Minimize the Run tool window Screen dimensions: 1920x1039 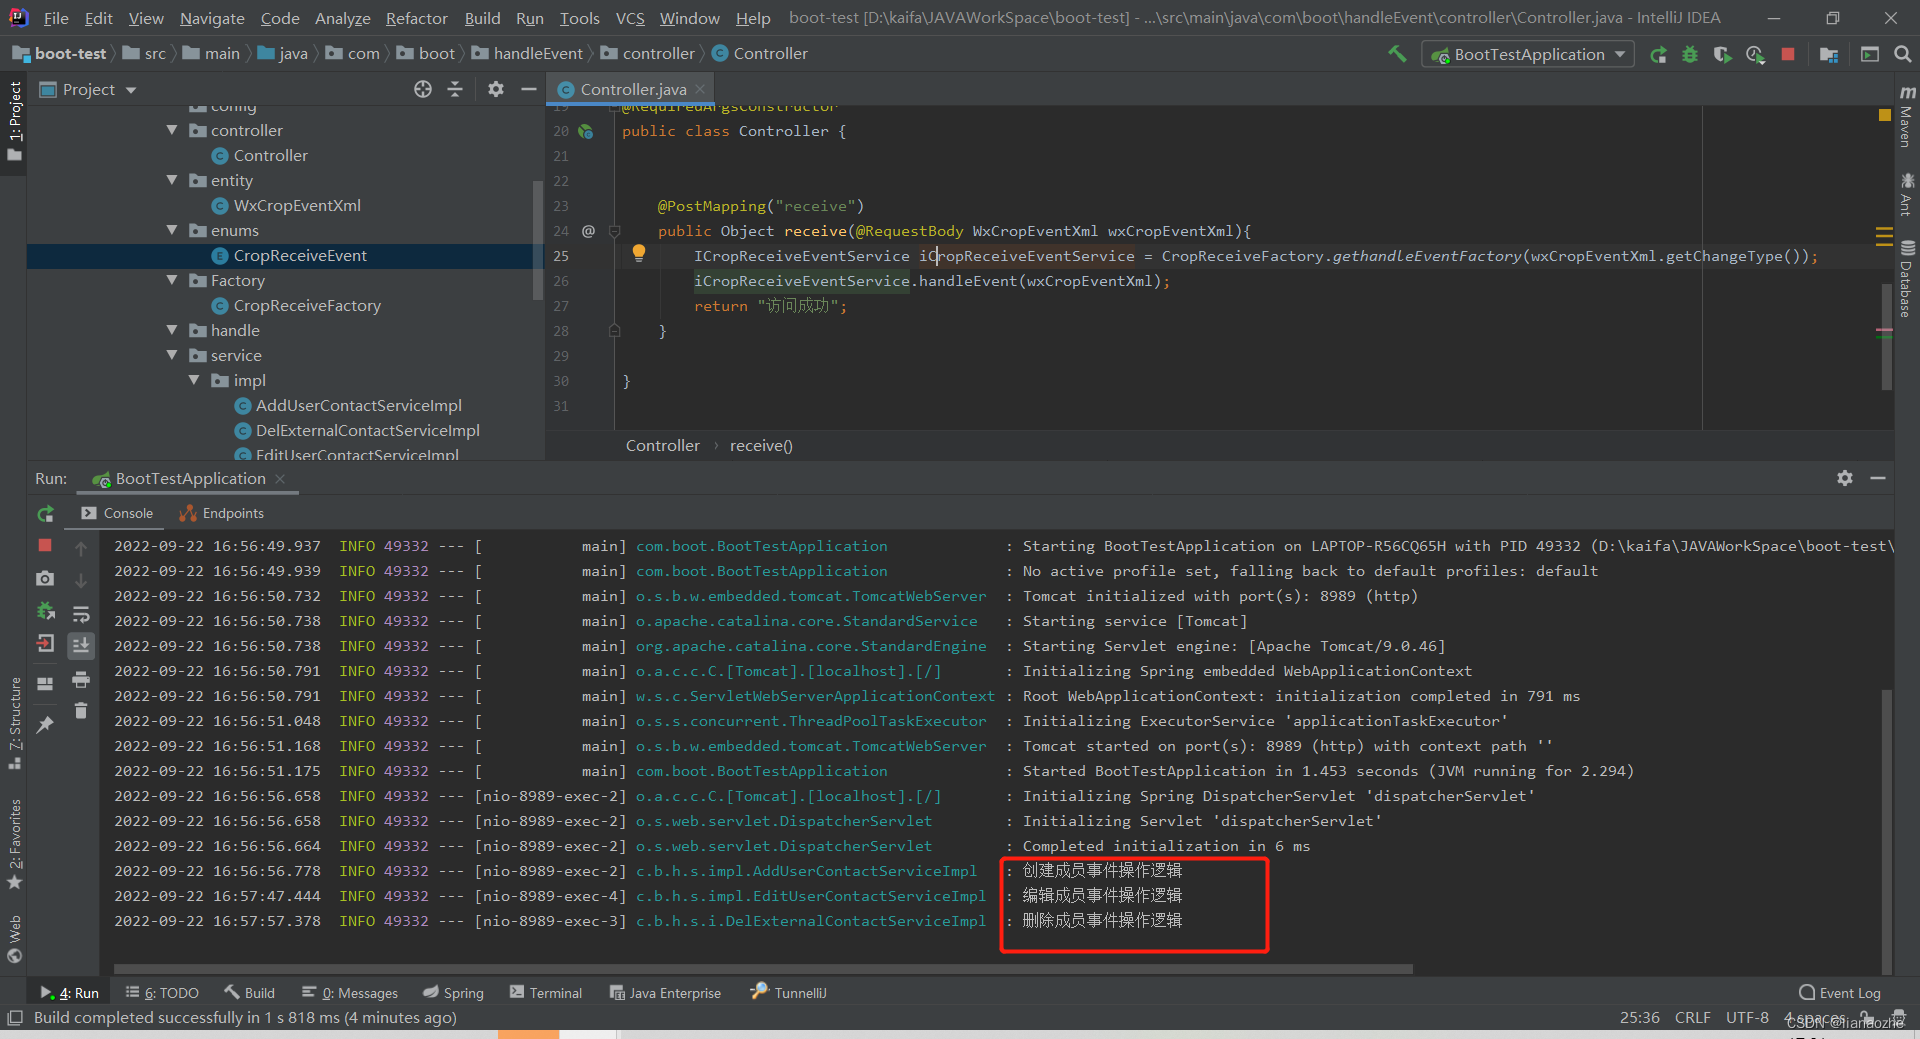tap(1878, 478)
